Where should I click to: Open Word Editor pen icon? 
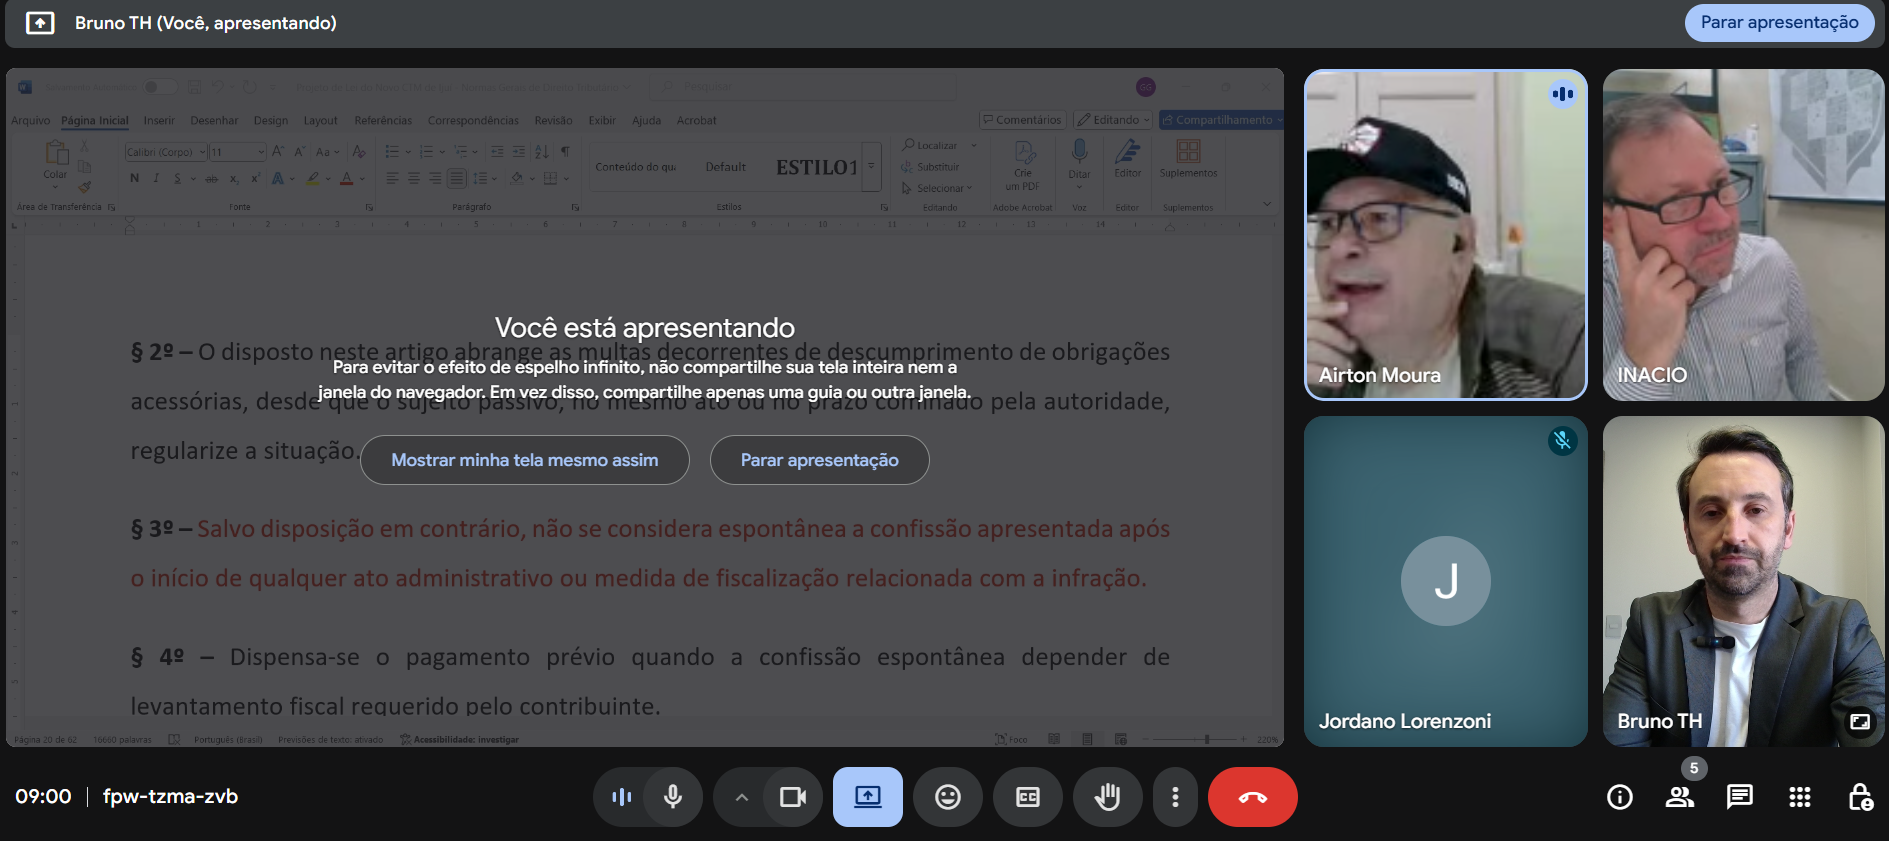(1128, 151)
